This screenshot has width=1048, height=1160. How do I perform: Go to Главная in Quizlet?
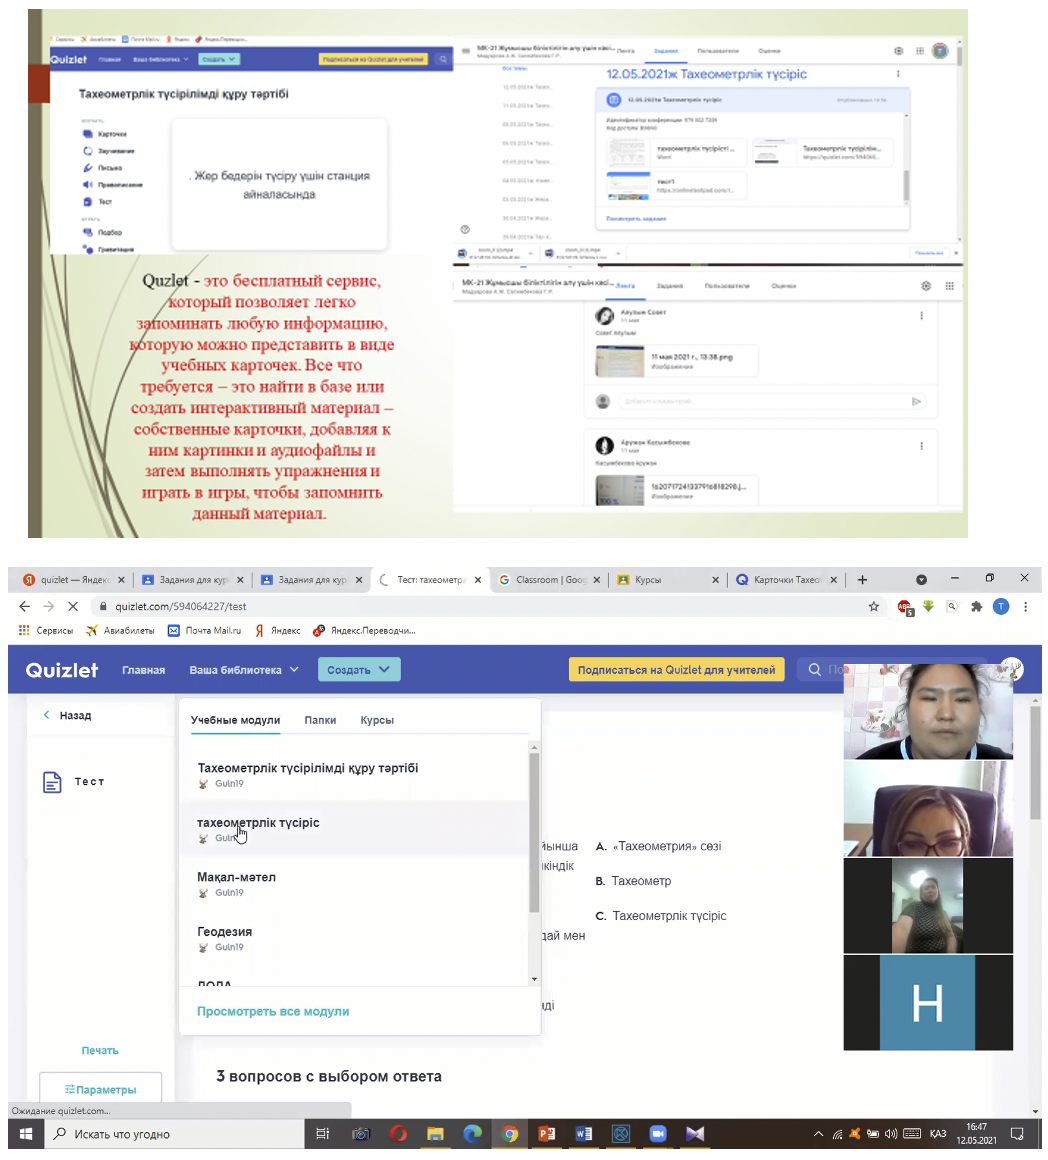click(x=143, y=670)
